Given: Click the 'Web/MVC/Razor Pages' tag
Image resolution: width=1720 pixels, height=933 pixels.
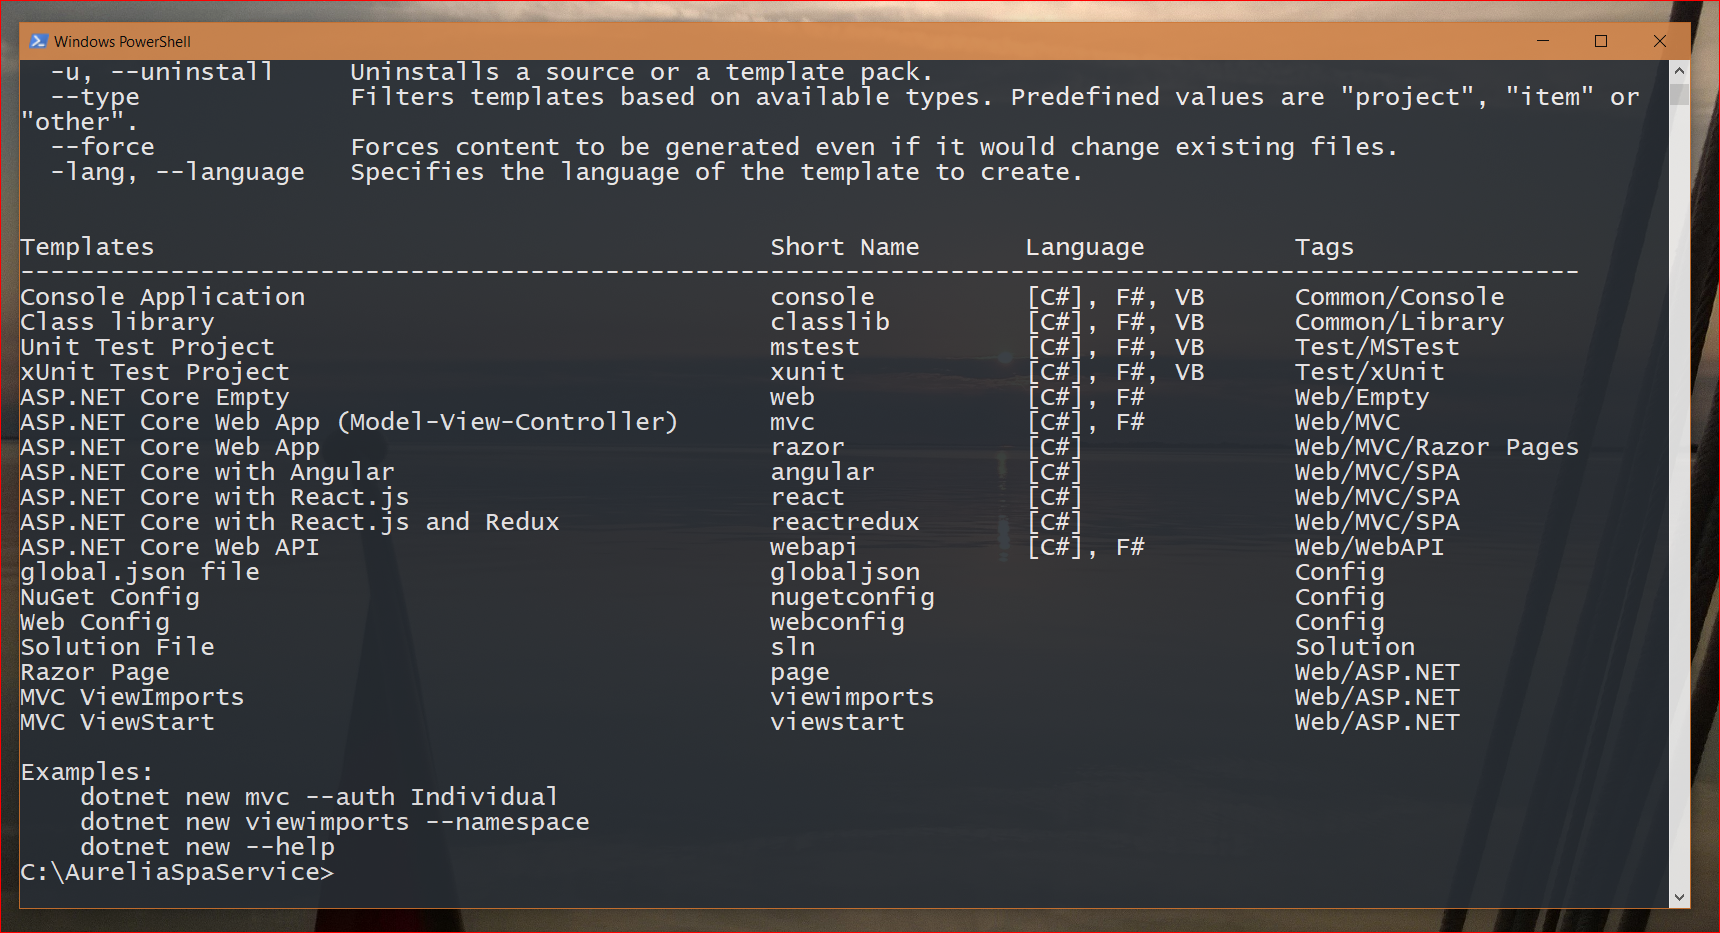Looking at the screenshot, I should point(1437,447).
